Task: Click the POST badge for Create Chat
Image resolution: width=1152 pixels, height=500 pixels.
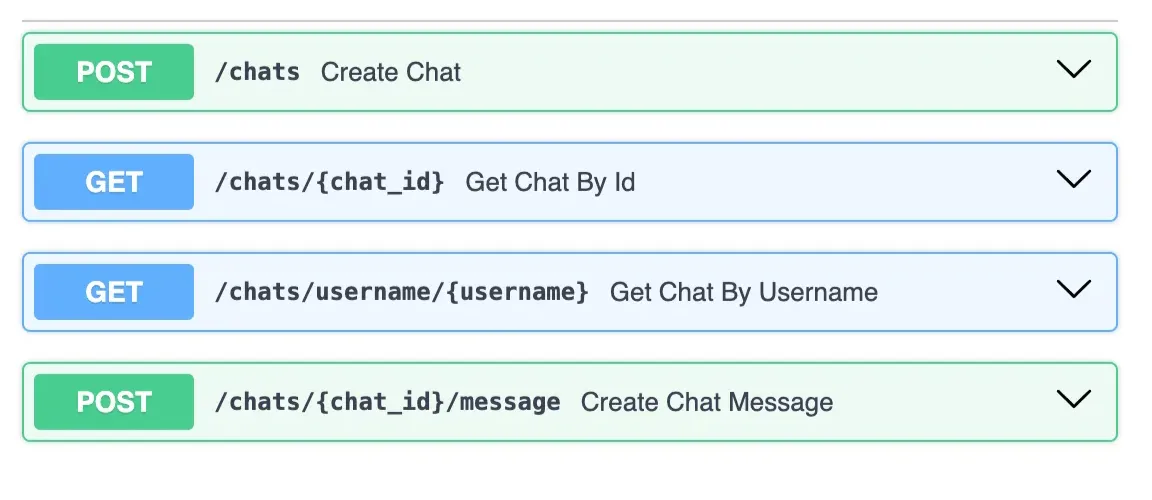Action: click(x=114, y=72)
